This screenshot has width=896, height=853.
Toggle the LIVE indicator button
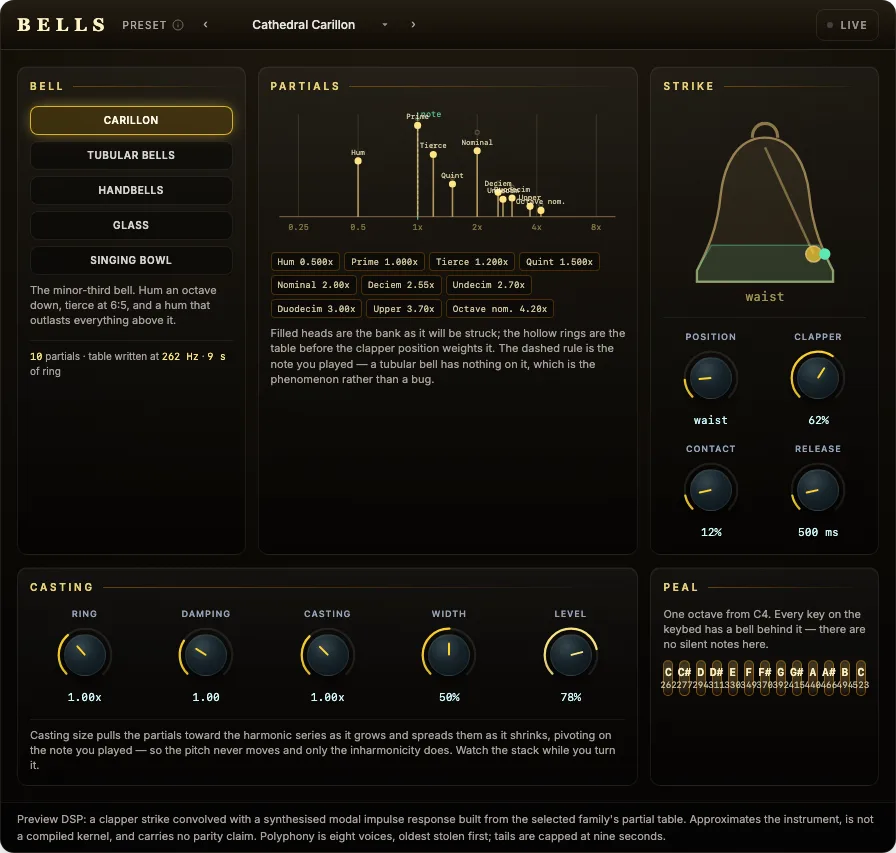tap(847, 25)
